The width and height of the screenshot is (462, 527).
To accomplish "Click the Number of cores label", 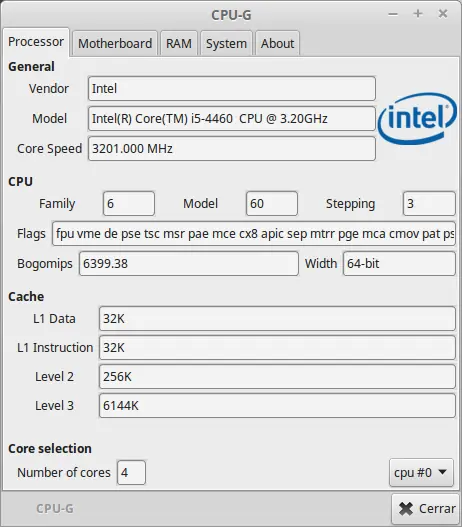I will [x=64, y=473].
